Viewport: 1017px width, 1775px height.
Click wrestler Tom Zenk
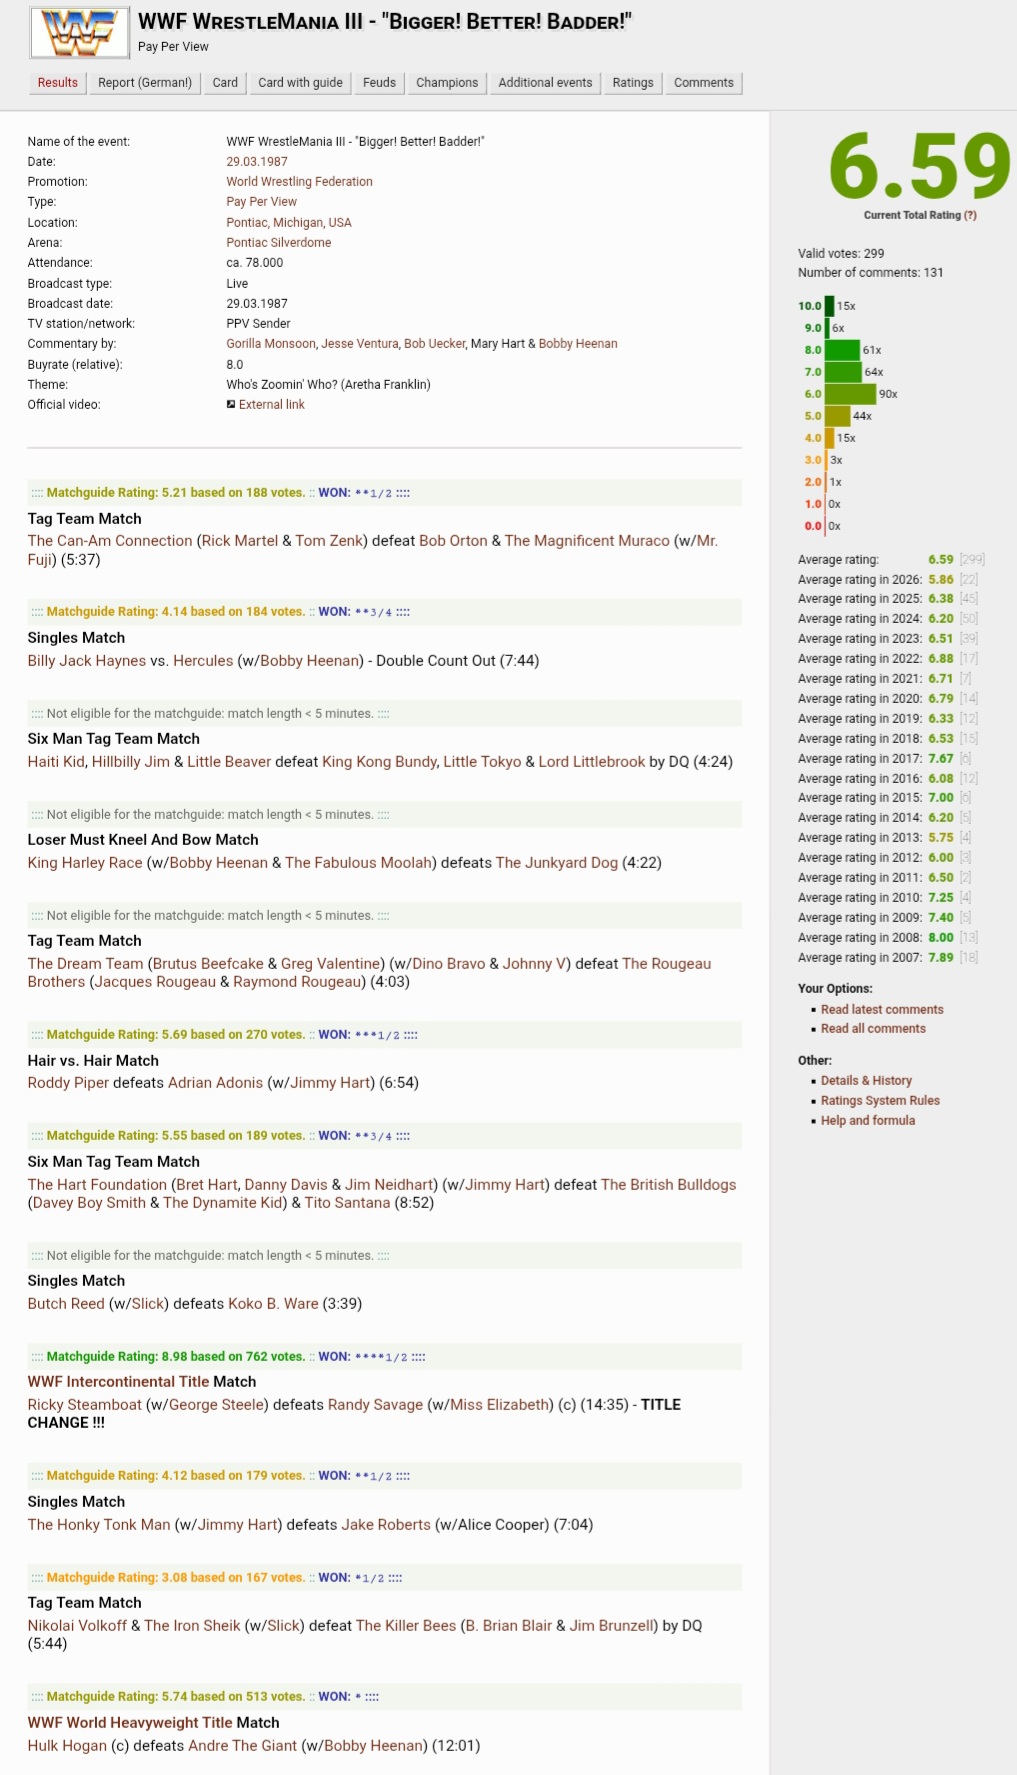(329, 541)
